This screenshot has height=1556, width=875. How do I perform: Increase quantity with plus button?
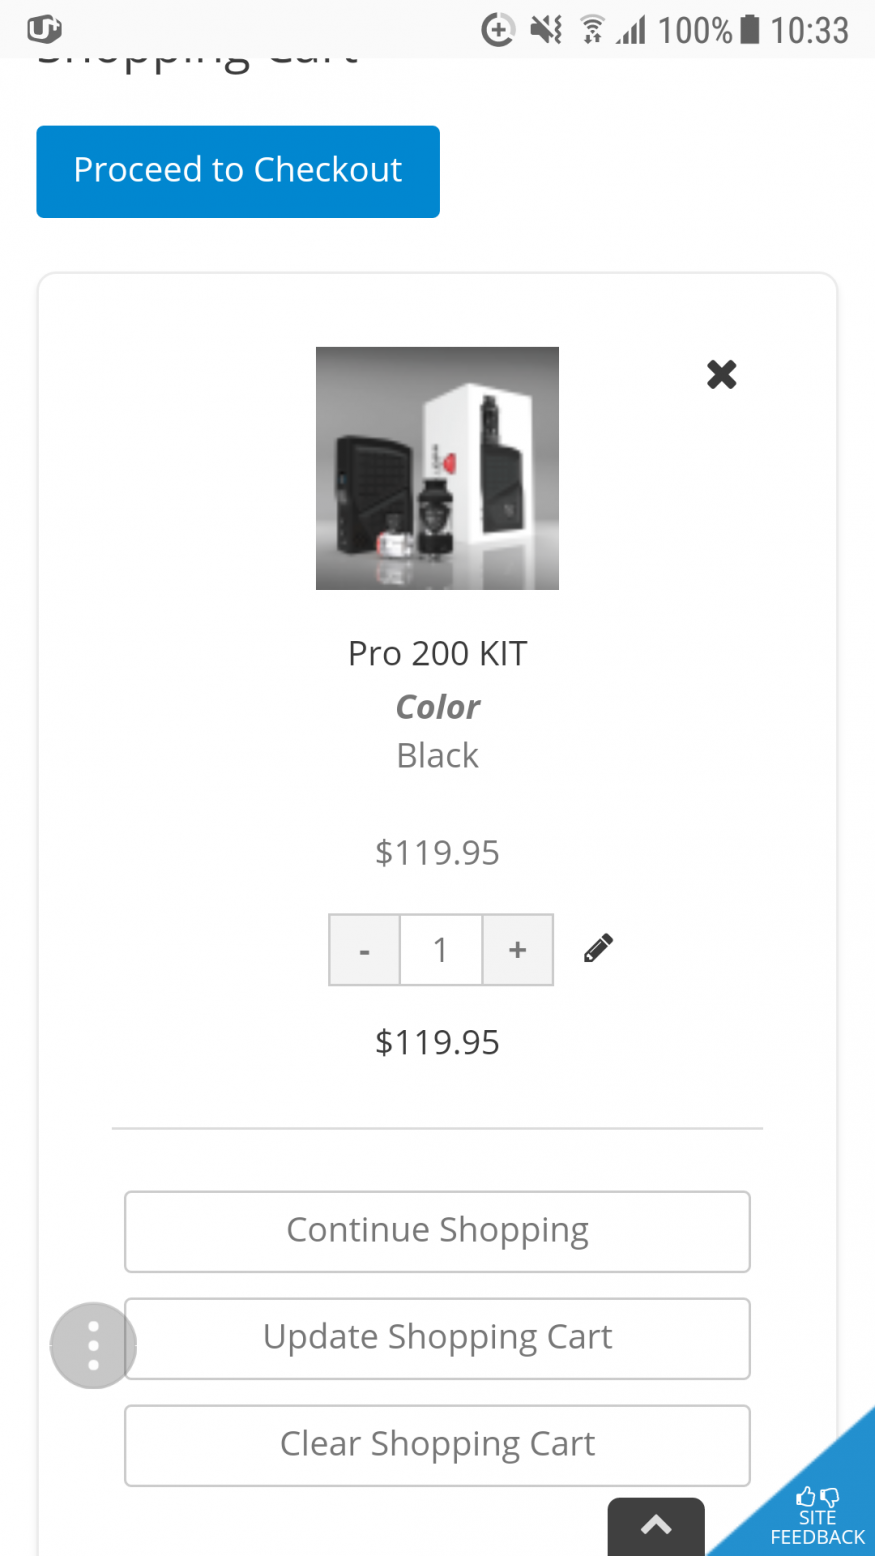pos(517,950)
